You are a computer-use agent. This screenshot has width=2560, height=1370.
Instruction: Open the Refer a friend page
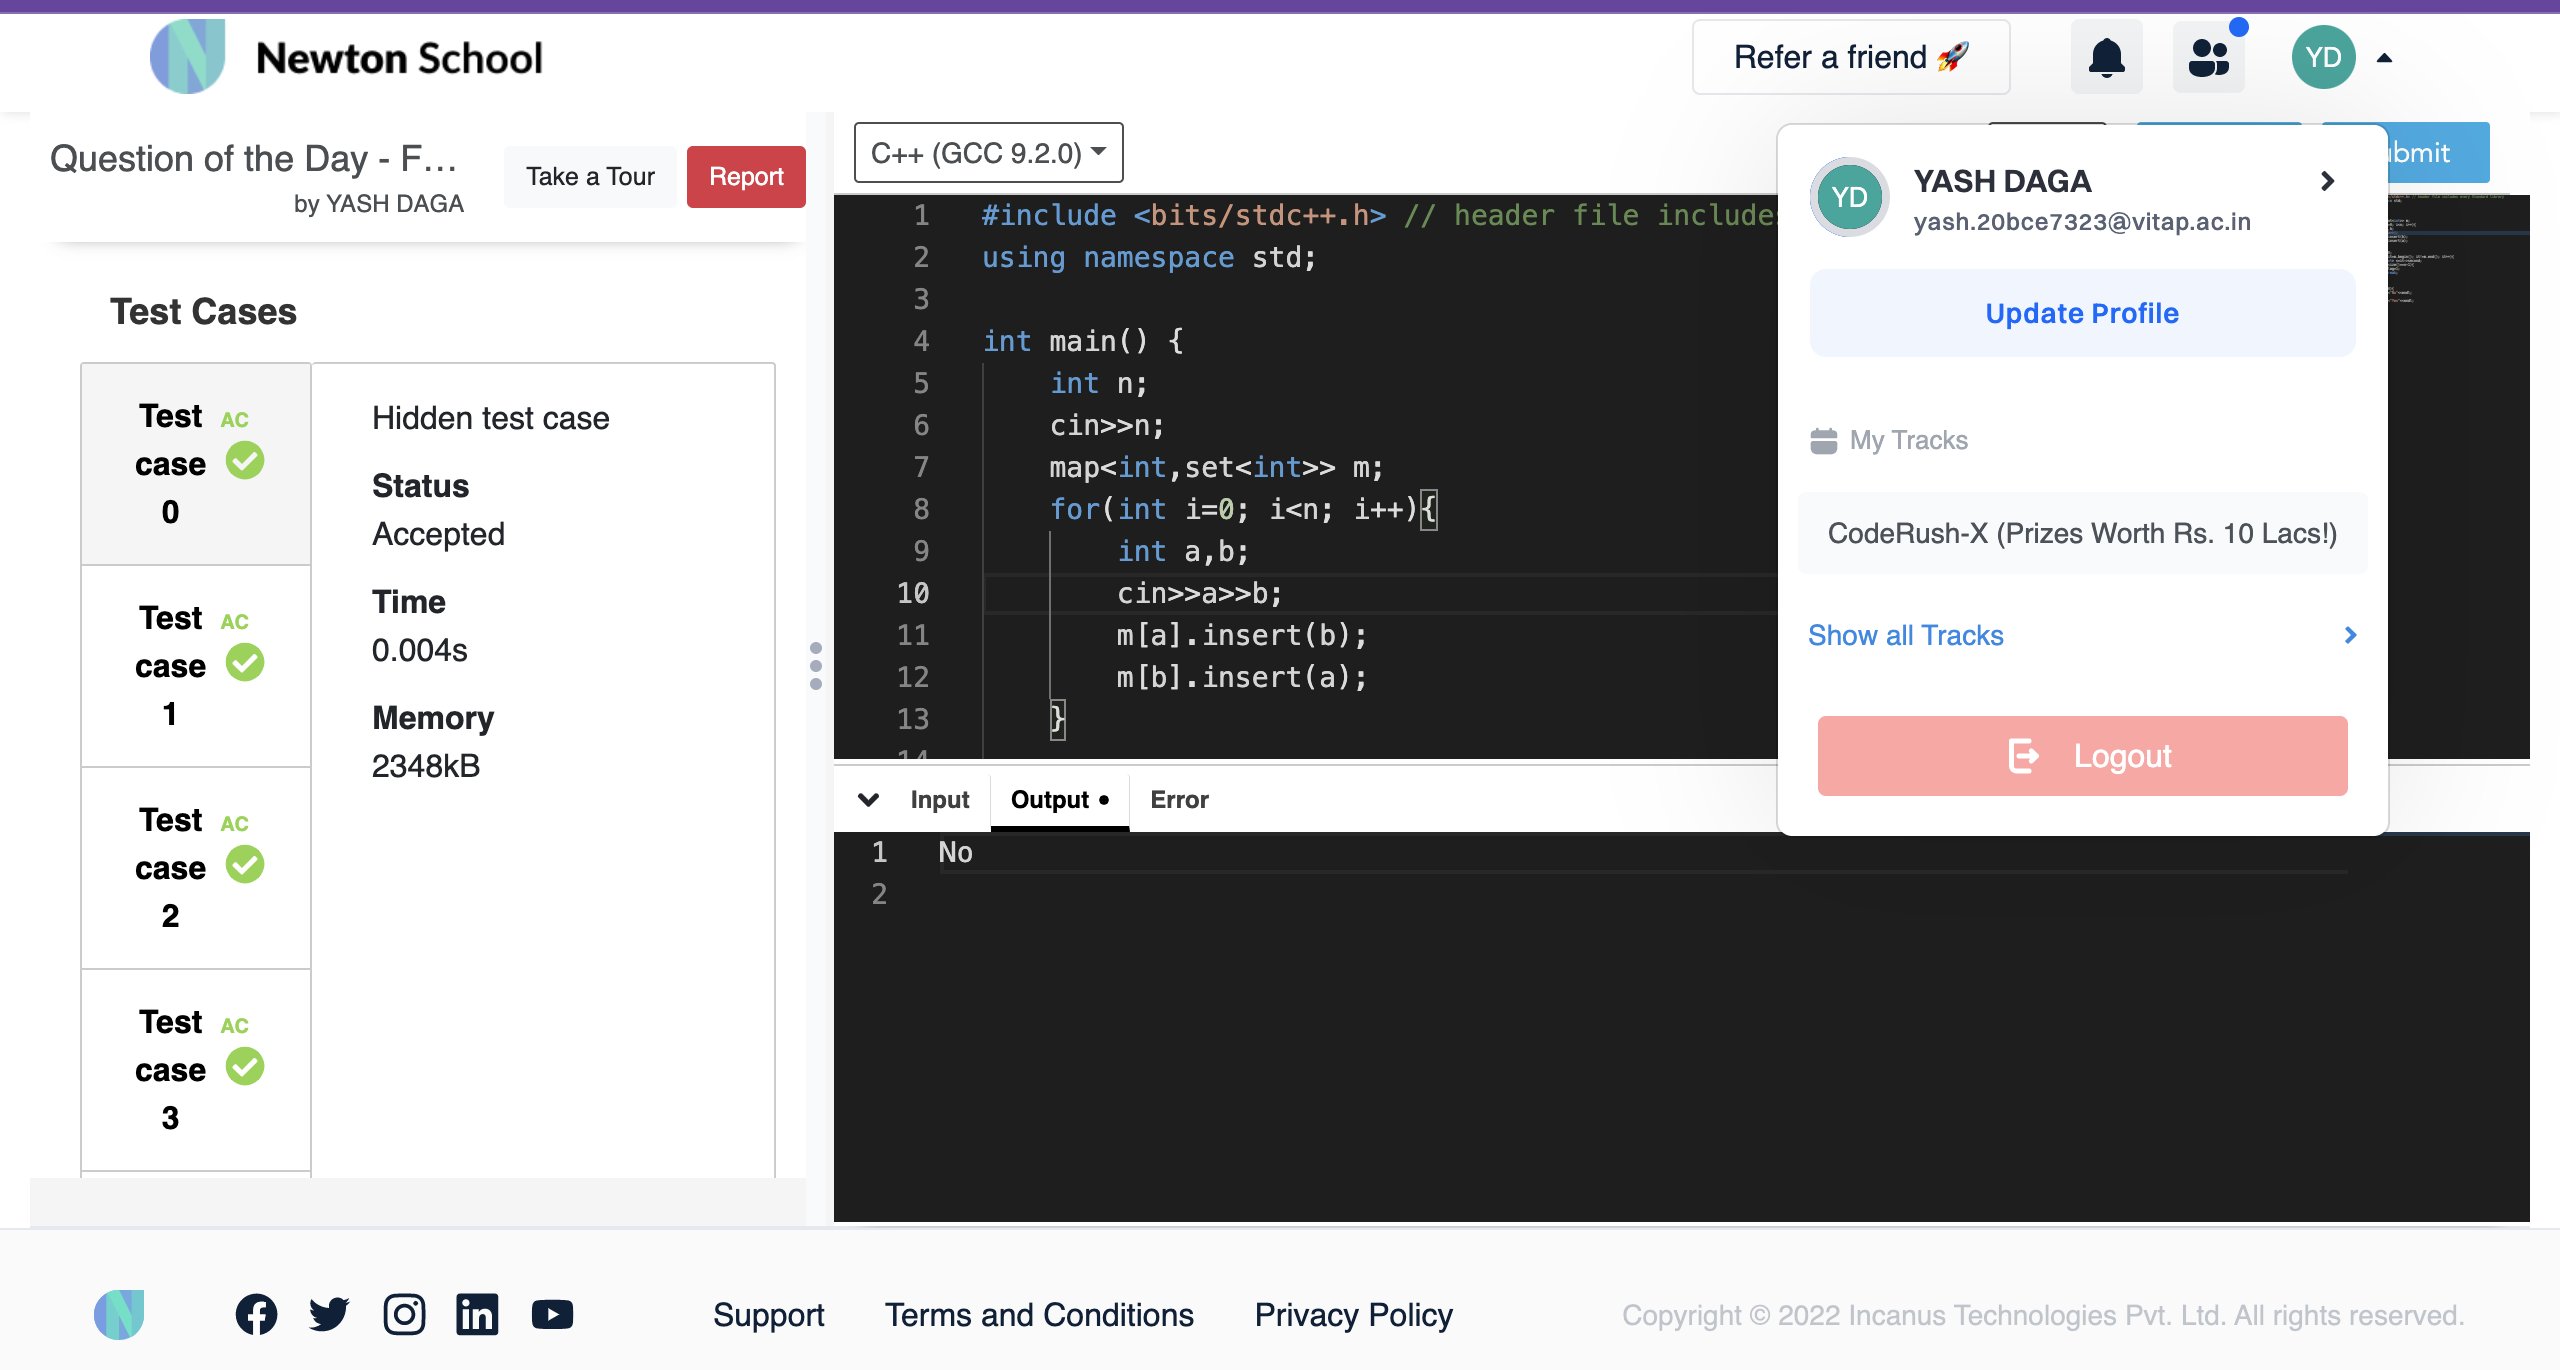(x=1849, y=57)
